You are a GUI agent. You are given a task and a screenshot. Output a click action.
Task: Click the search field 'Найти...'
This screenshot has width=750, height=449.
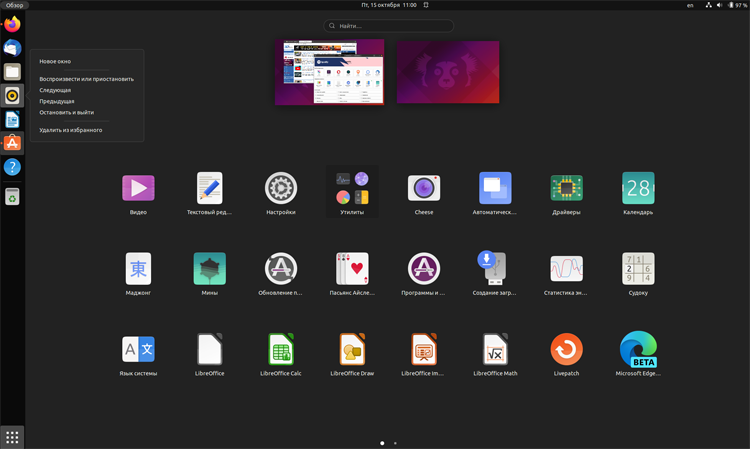(388, 26)
